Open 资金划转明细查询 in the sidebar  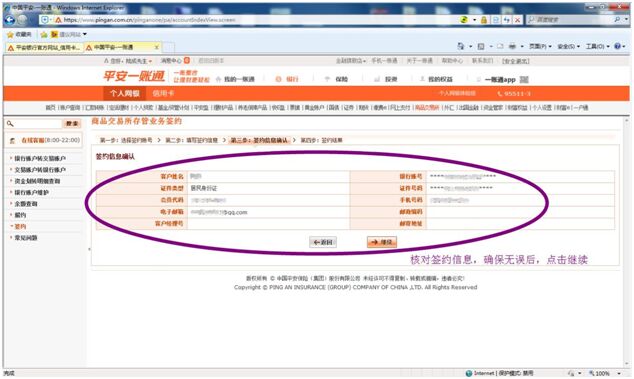37,181
